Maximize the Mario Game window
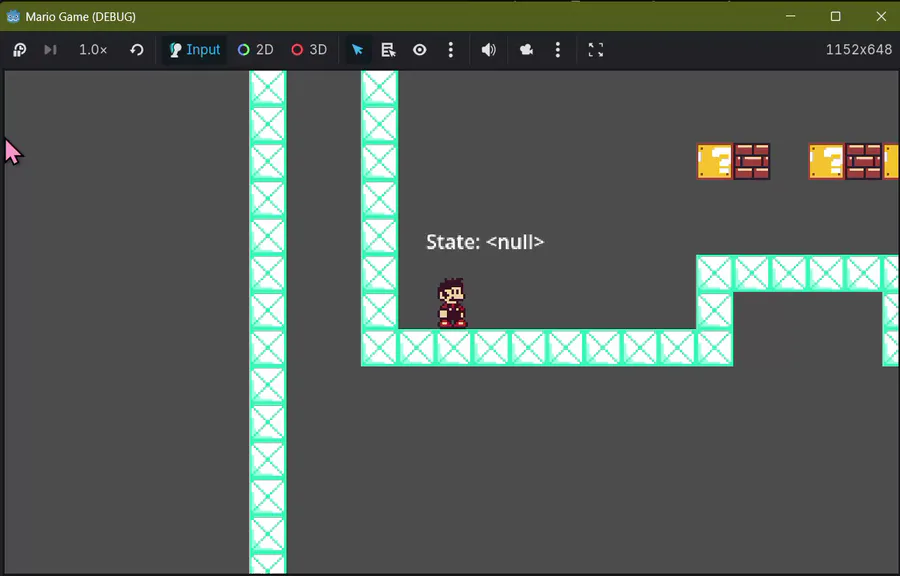 (836, 16)
